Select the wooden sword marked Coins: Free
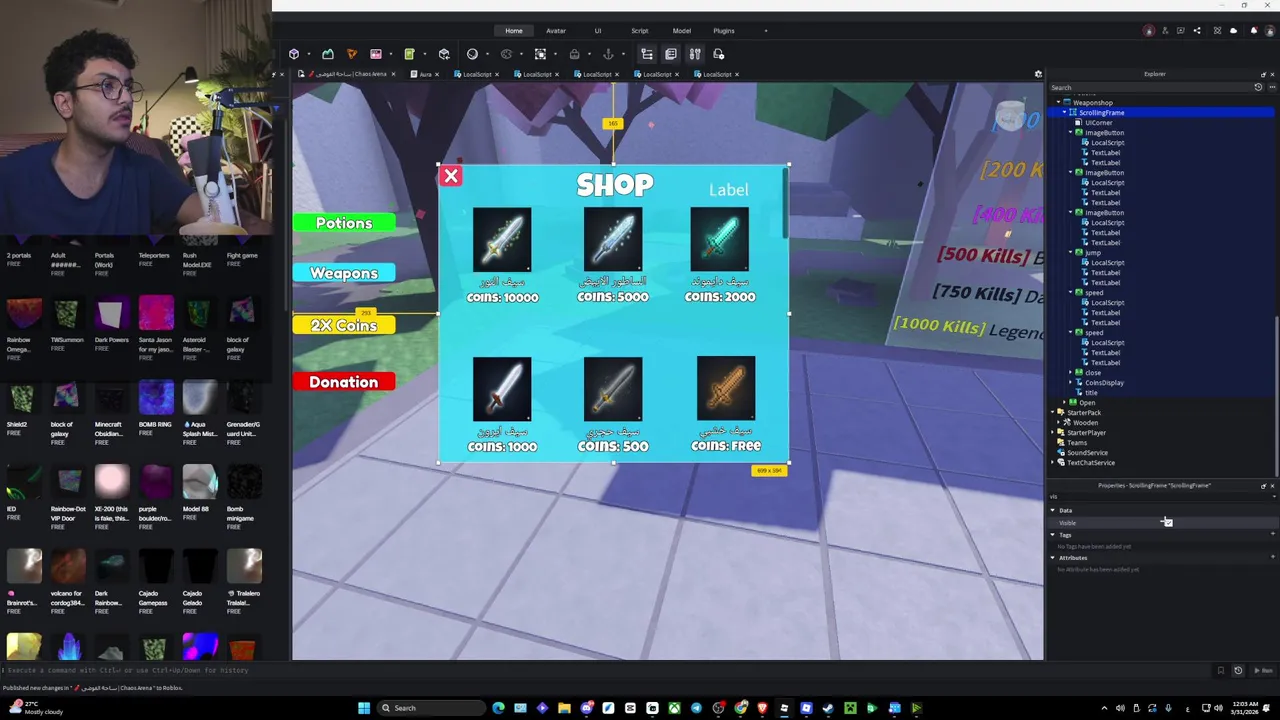1280x720 pixels. pos(726,388)
